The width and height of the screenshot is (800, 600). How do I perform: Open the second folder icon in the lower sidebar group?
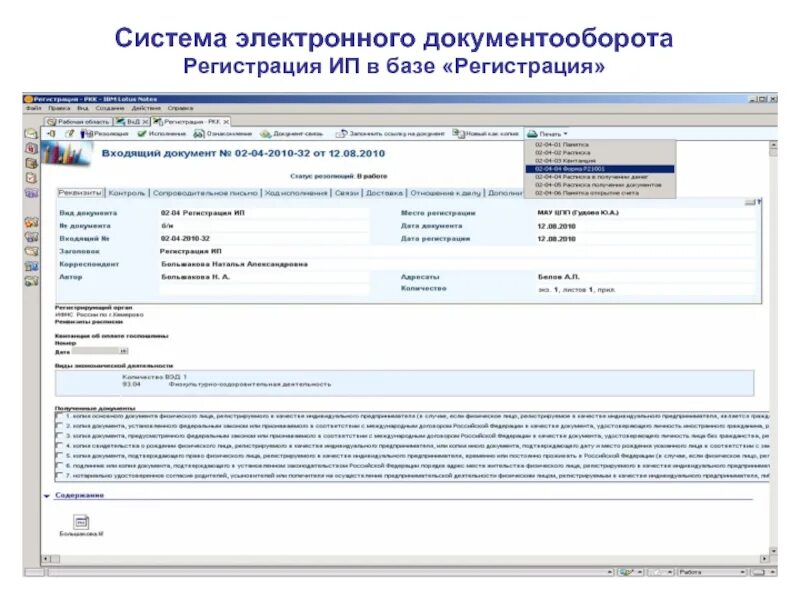(31, 237)
